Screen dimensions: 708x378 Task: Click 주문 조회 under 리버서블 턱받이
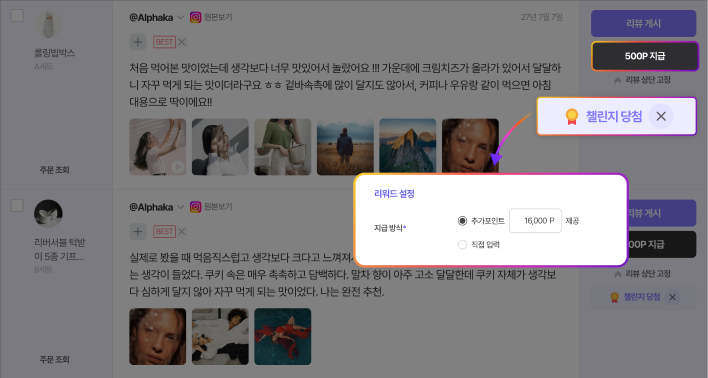point(55,359)
